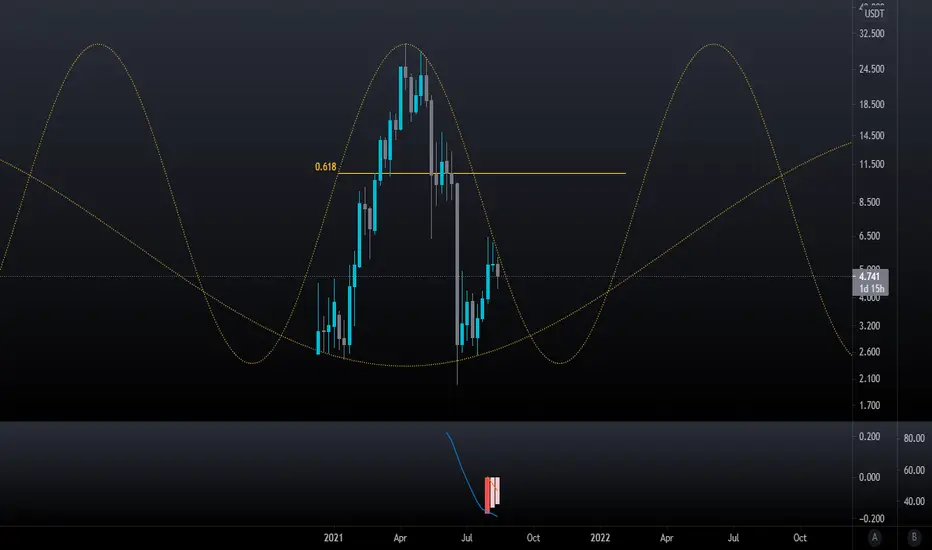Click the current price label 4.741
Image resolution: width=932 pixels, height=550 pixels.
tap(870, 276)
